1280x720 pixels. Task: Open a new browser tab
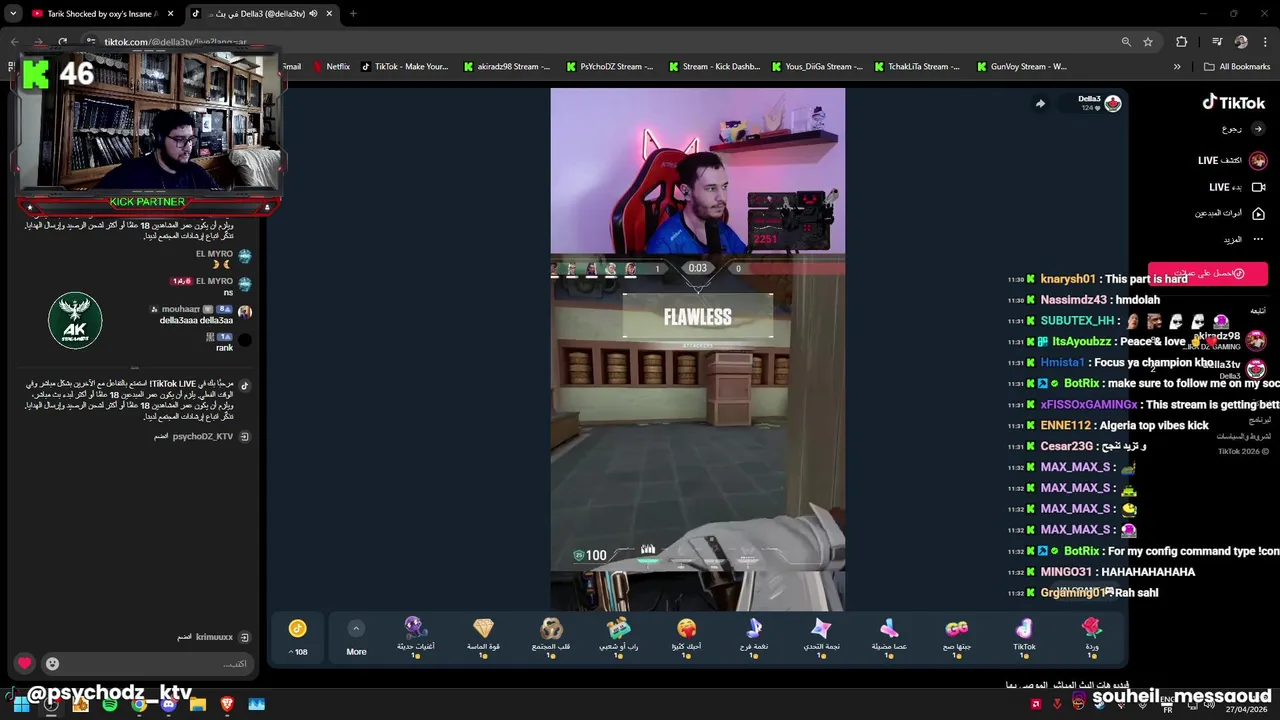coord(353,14)
